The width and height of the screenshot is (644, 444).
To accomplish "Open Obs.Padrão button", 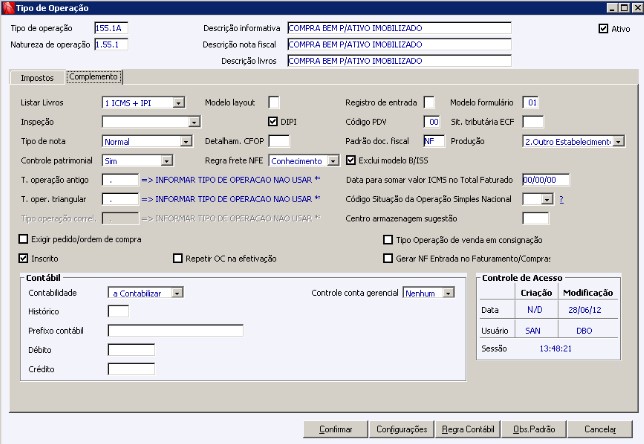I will point(534,429).
